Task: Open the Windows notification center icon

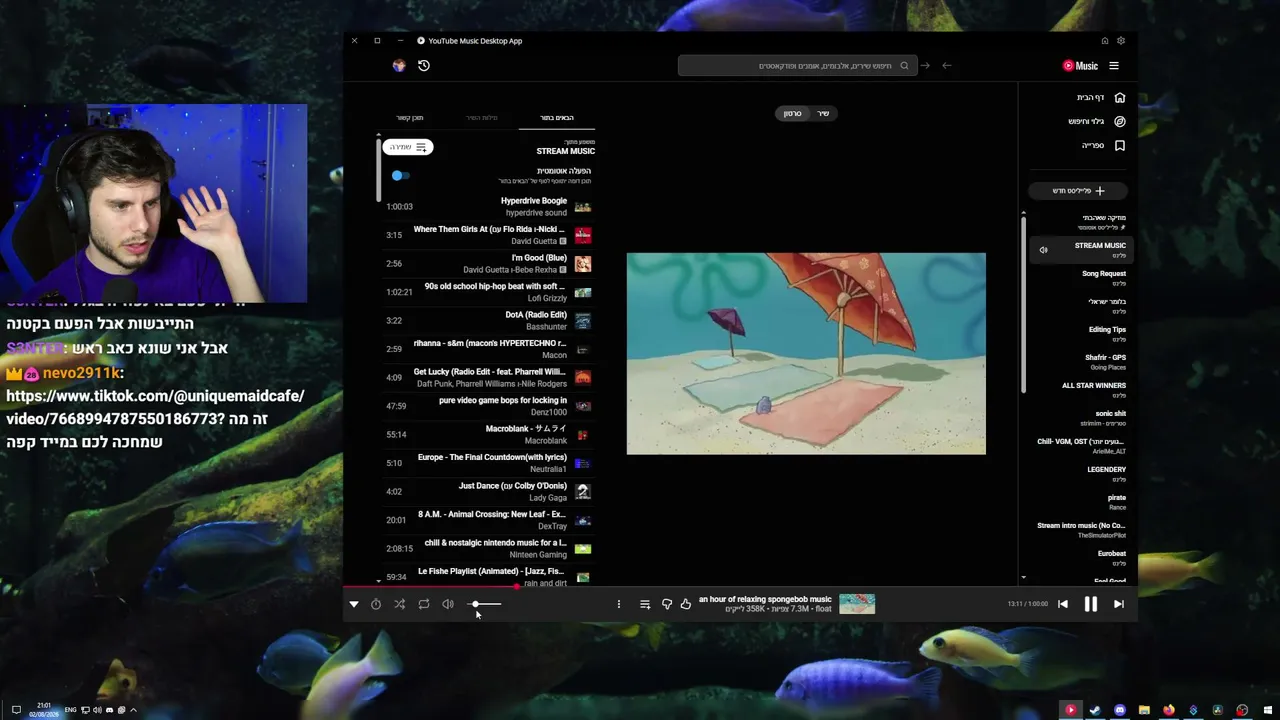Action: 16,710
